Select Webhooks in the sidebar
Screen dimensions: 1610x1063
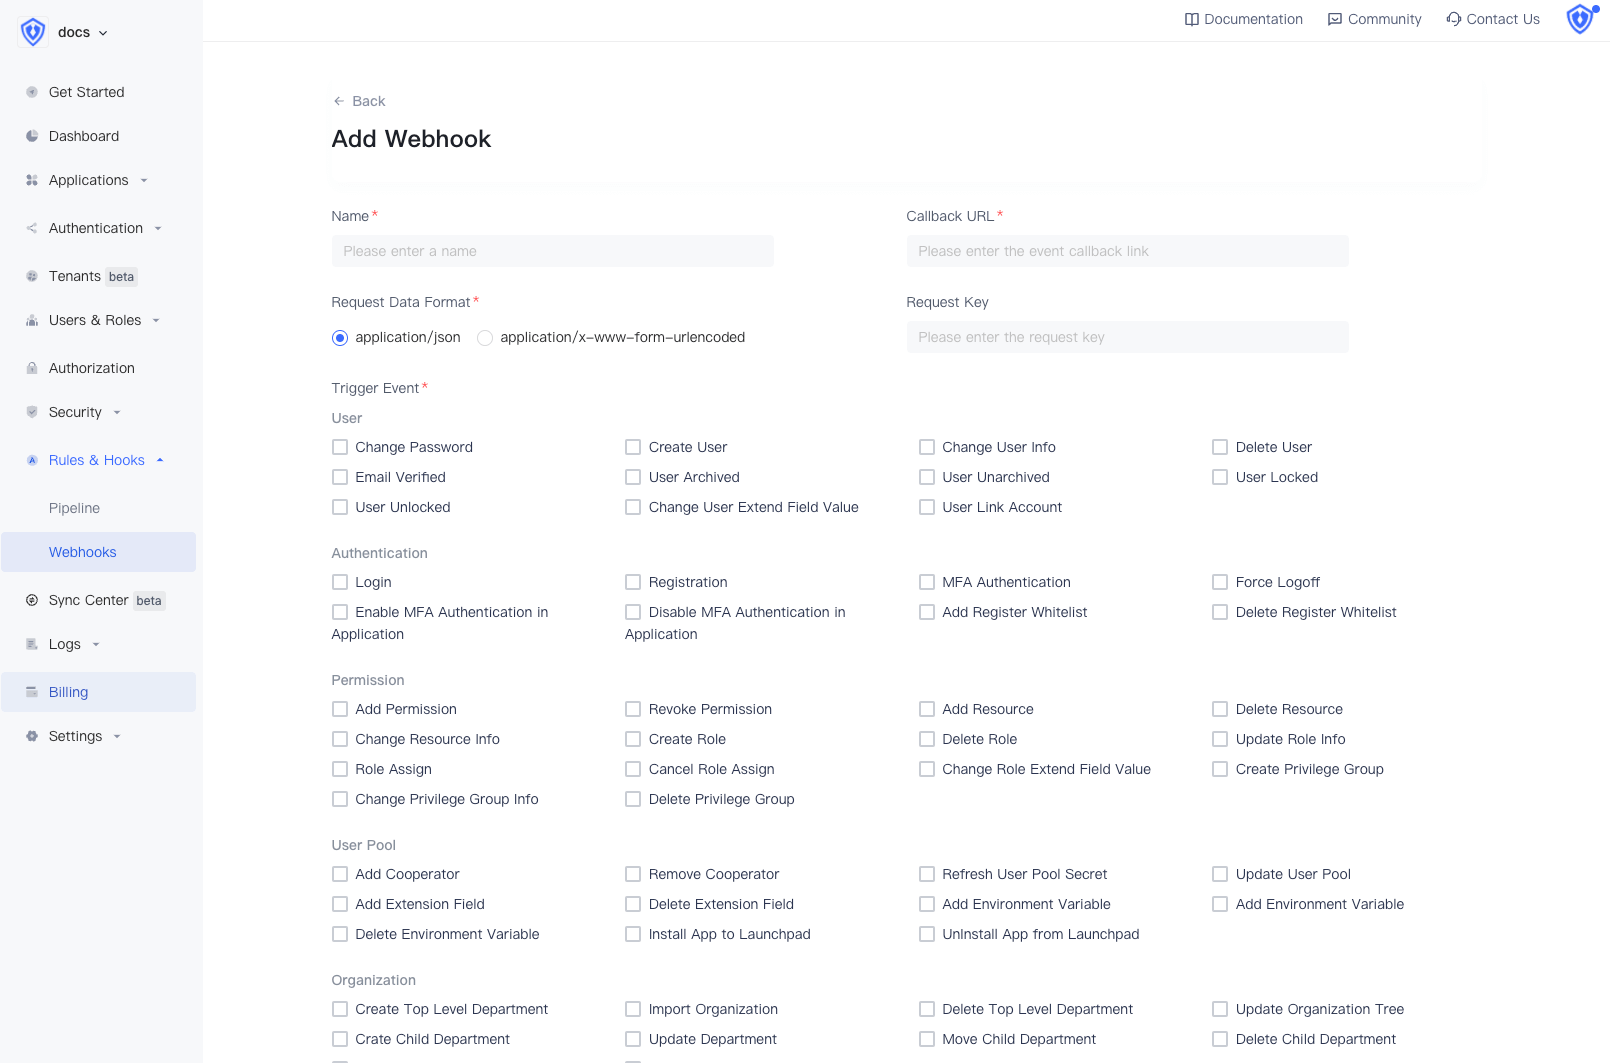pos(83,551)
